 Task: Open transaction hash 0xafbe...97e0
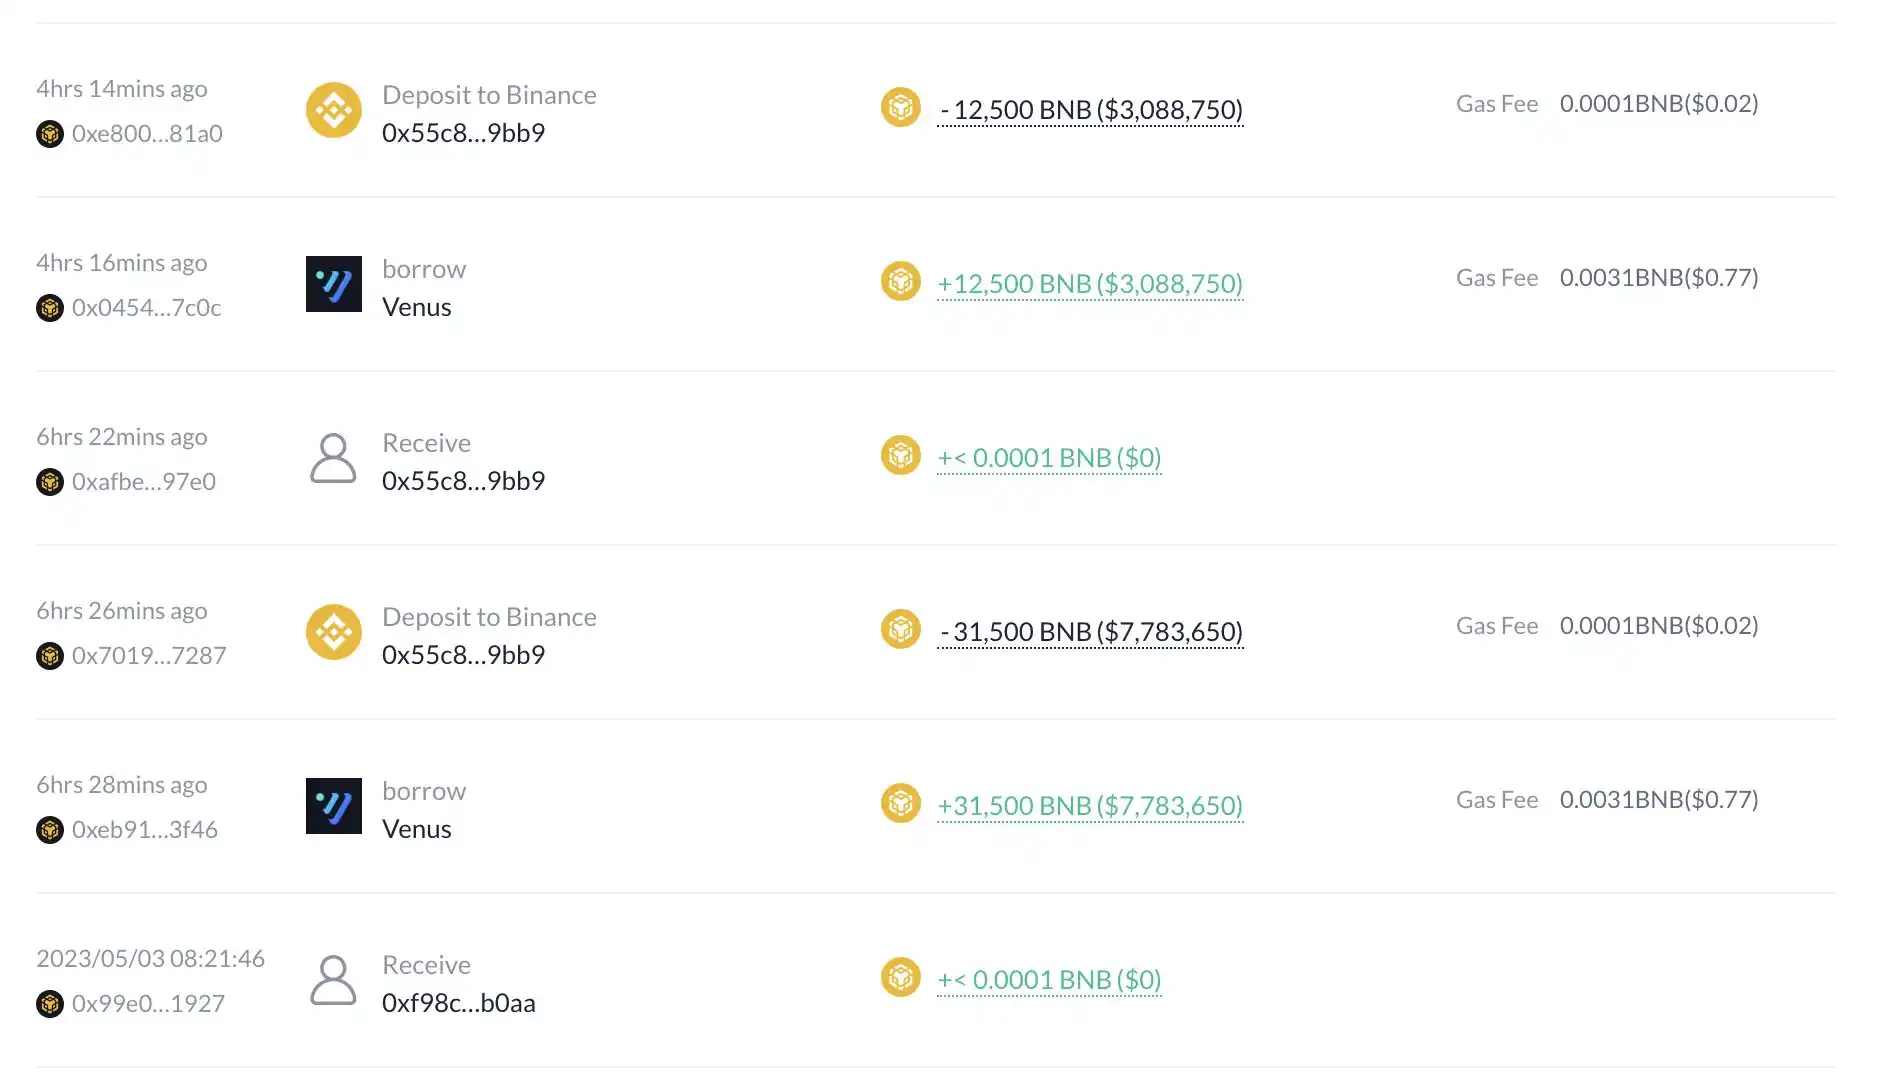pyautogui.click(x=143, y=482)
